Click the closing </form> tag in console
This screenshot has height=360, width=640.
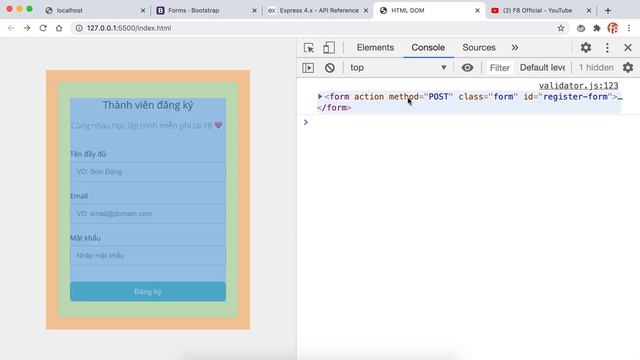click(x=334, y=108)
